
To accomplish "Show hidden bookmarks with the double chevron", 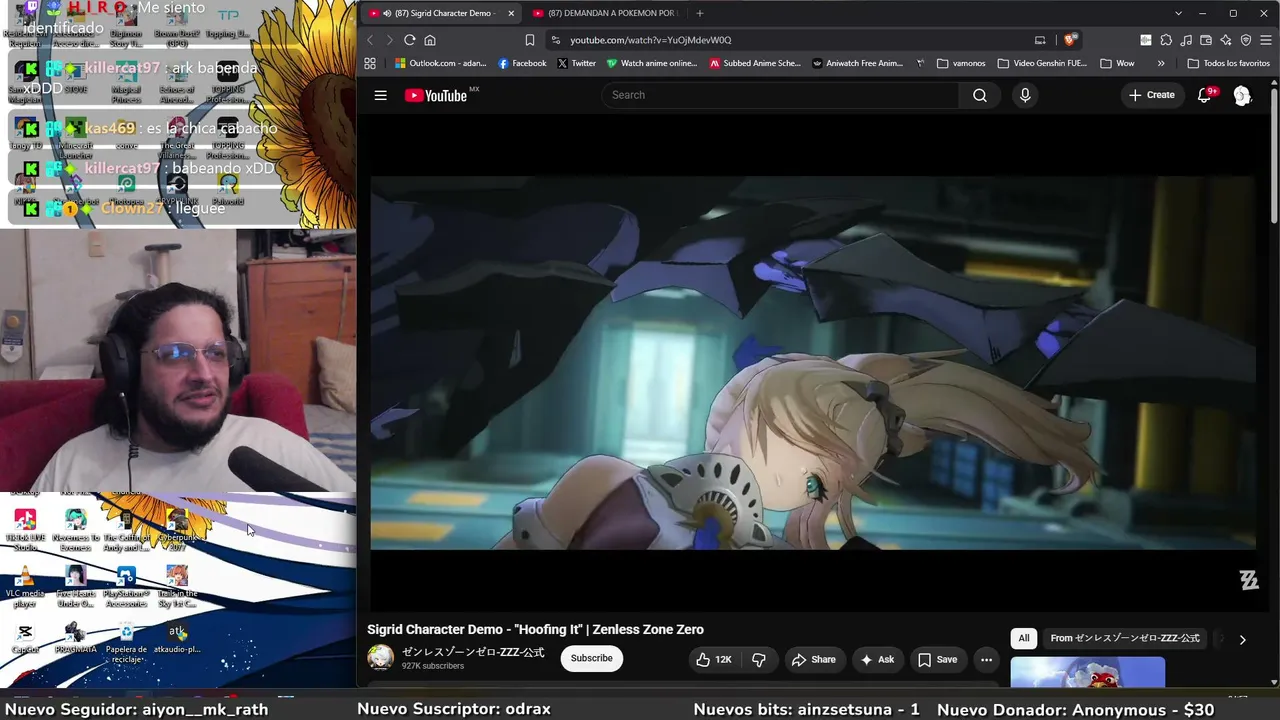I will pyautogui.click(x=1161, y=63).
